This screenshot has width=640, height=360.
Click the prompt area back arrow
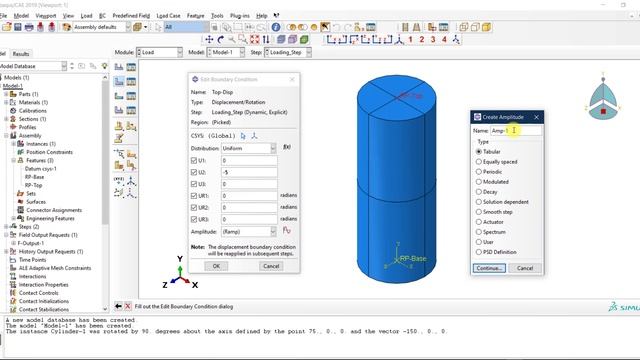[118, 306]
